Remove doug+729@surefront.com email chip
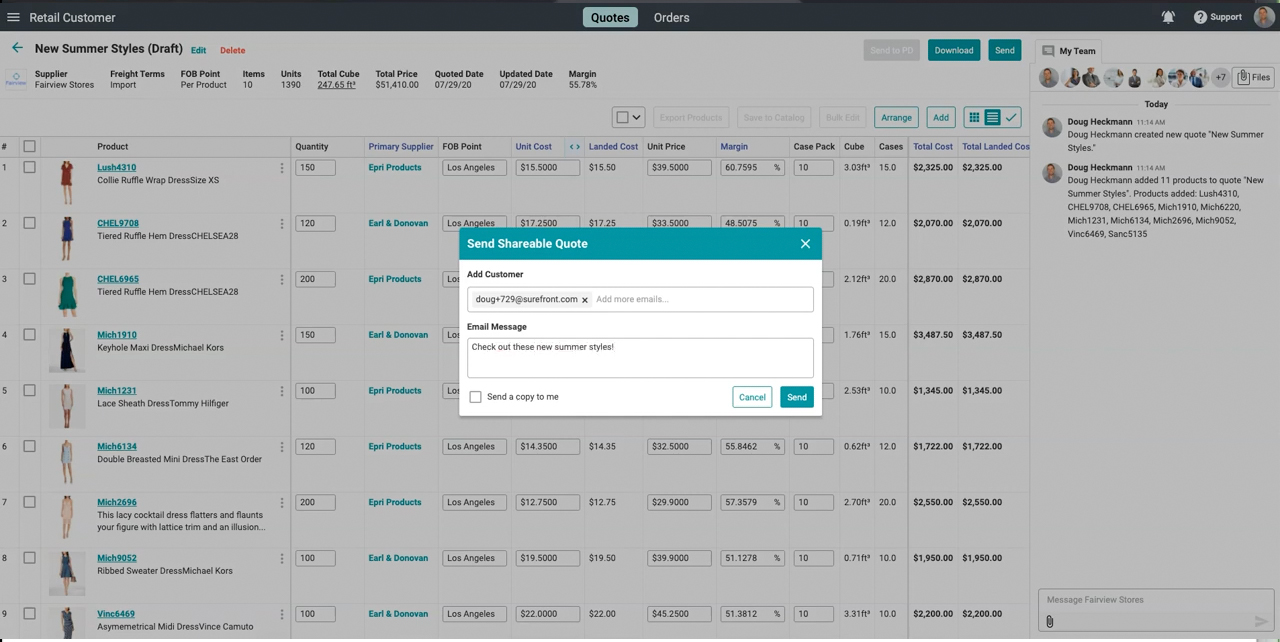The width and height of the screenshot is (1280, 642). tap(585, 300)
